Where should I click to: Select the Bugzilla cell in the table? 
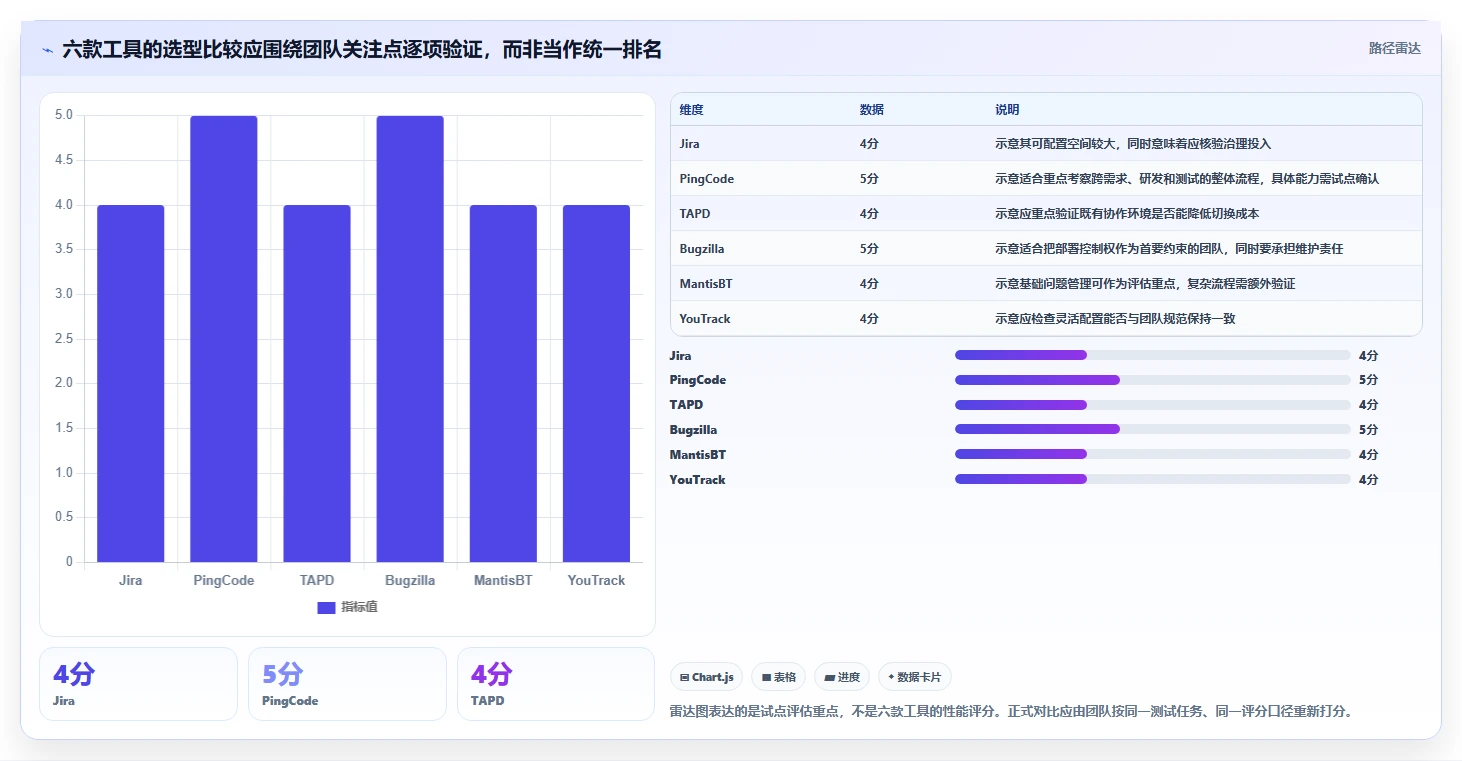[x=702, y=249]
